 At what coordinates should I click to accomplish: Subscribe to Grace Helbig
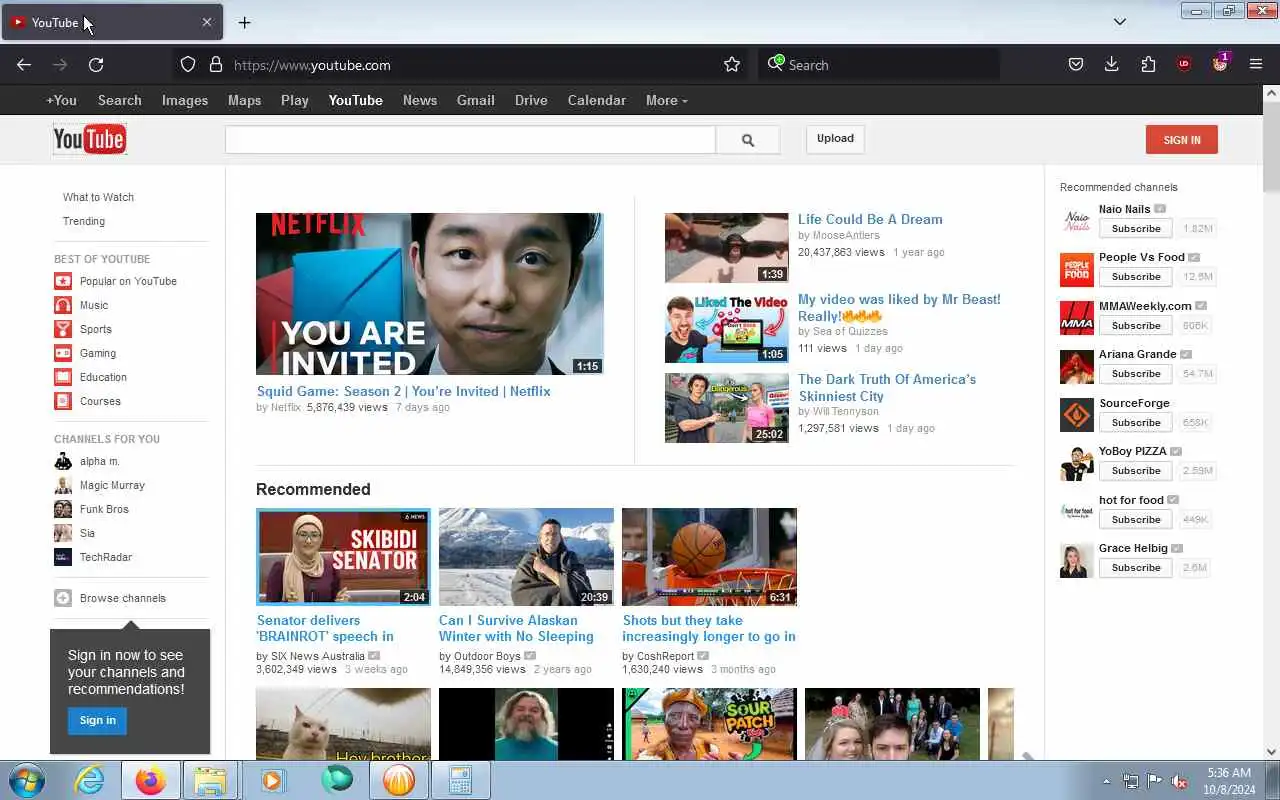coord(1136,568)
